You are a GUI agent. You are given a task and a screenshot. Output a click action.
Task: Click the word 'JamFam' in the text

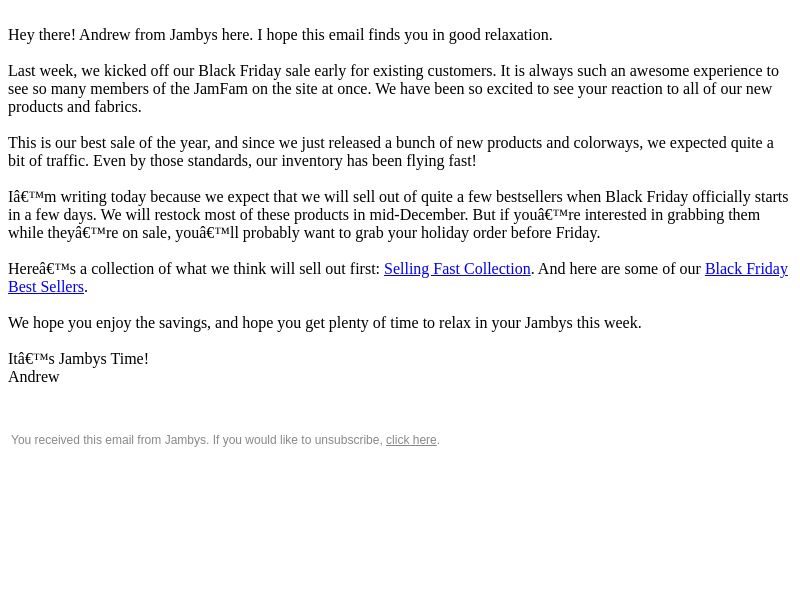[x=220, y=89]
